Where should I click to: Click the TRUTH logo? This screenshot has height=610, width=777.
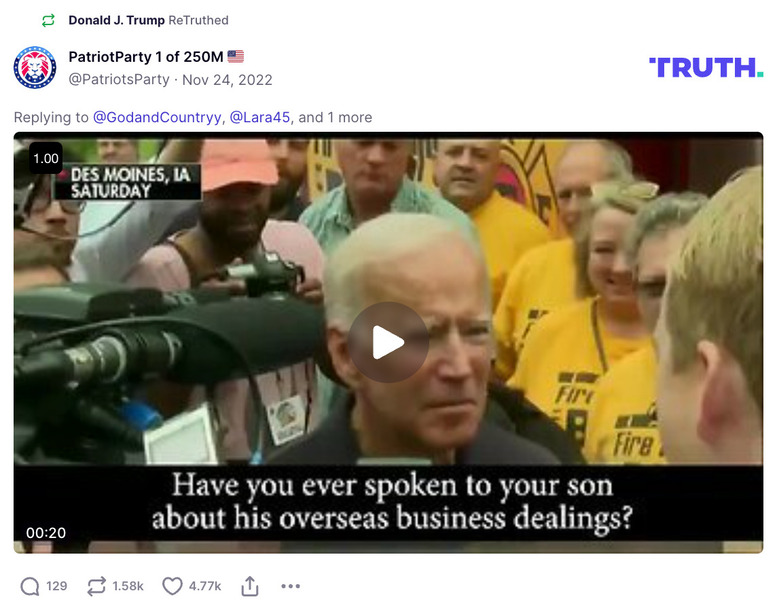pos(706,68)
